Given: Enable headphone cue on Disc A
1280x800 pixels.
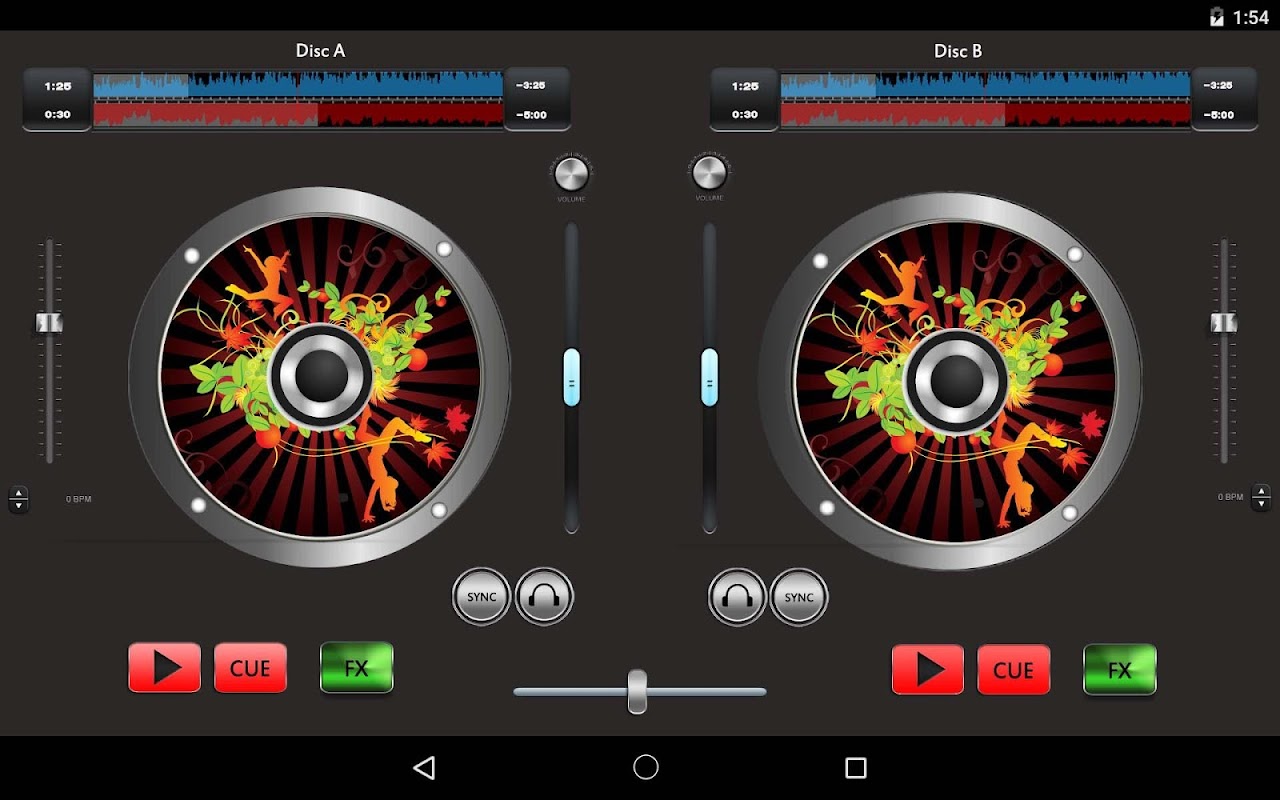Looking at the screenshot, I should pos(544,597).
